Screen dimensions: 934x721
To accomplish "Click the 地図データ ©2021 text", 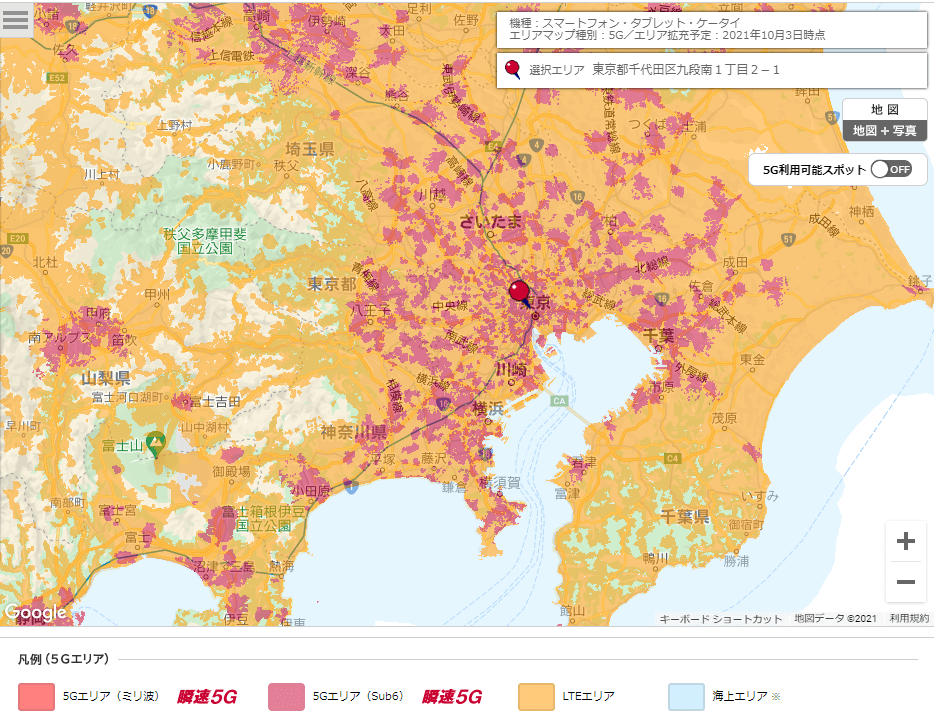I will (x=835, y=619).
